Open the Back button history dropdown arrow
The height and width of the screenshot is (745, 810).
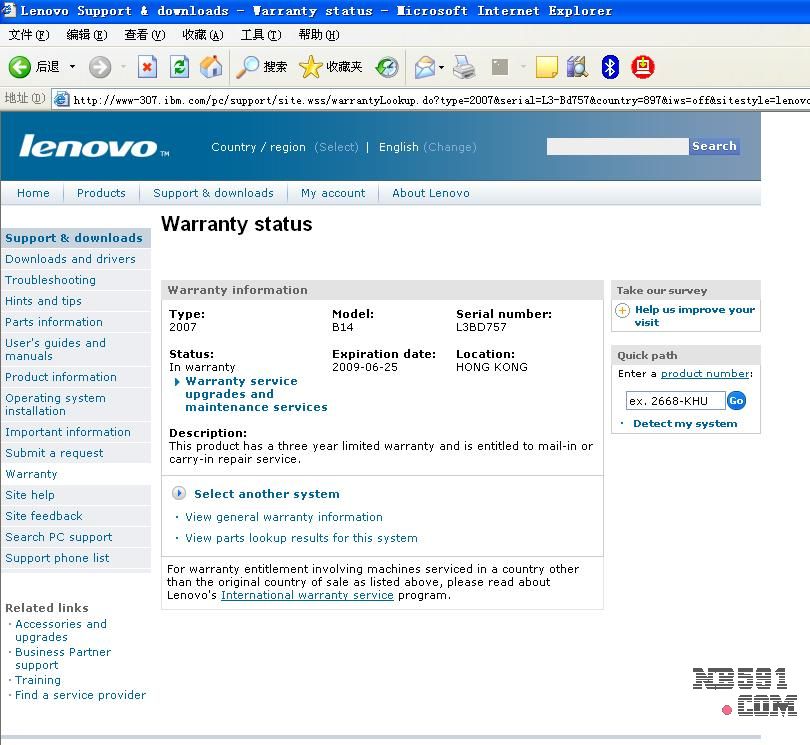[72, 67]
